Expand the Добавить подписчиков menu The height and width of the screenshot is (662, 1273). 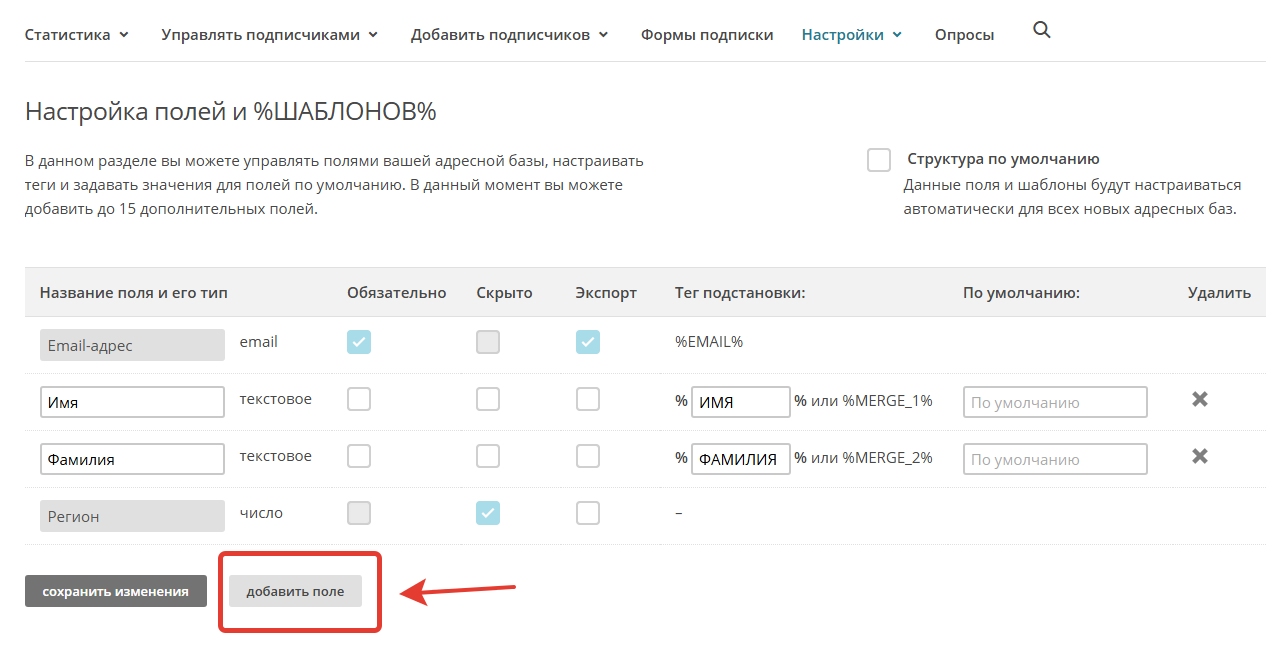coord(509,35)
